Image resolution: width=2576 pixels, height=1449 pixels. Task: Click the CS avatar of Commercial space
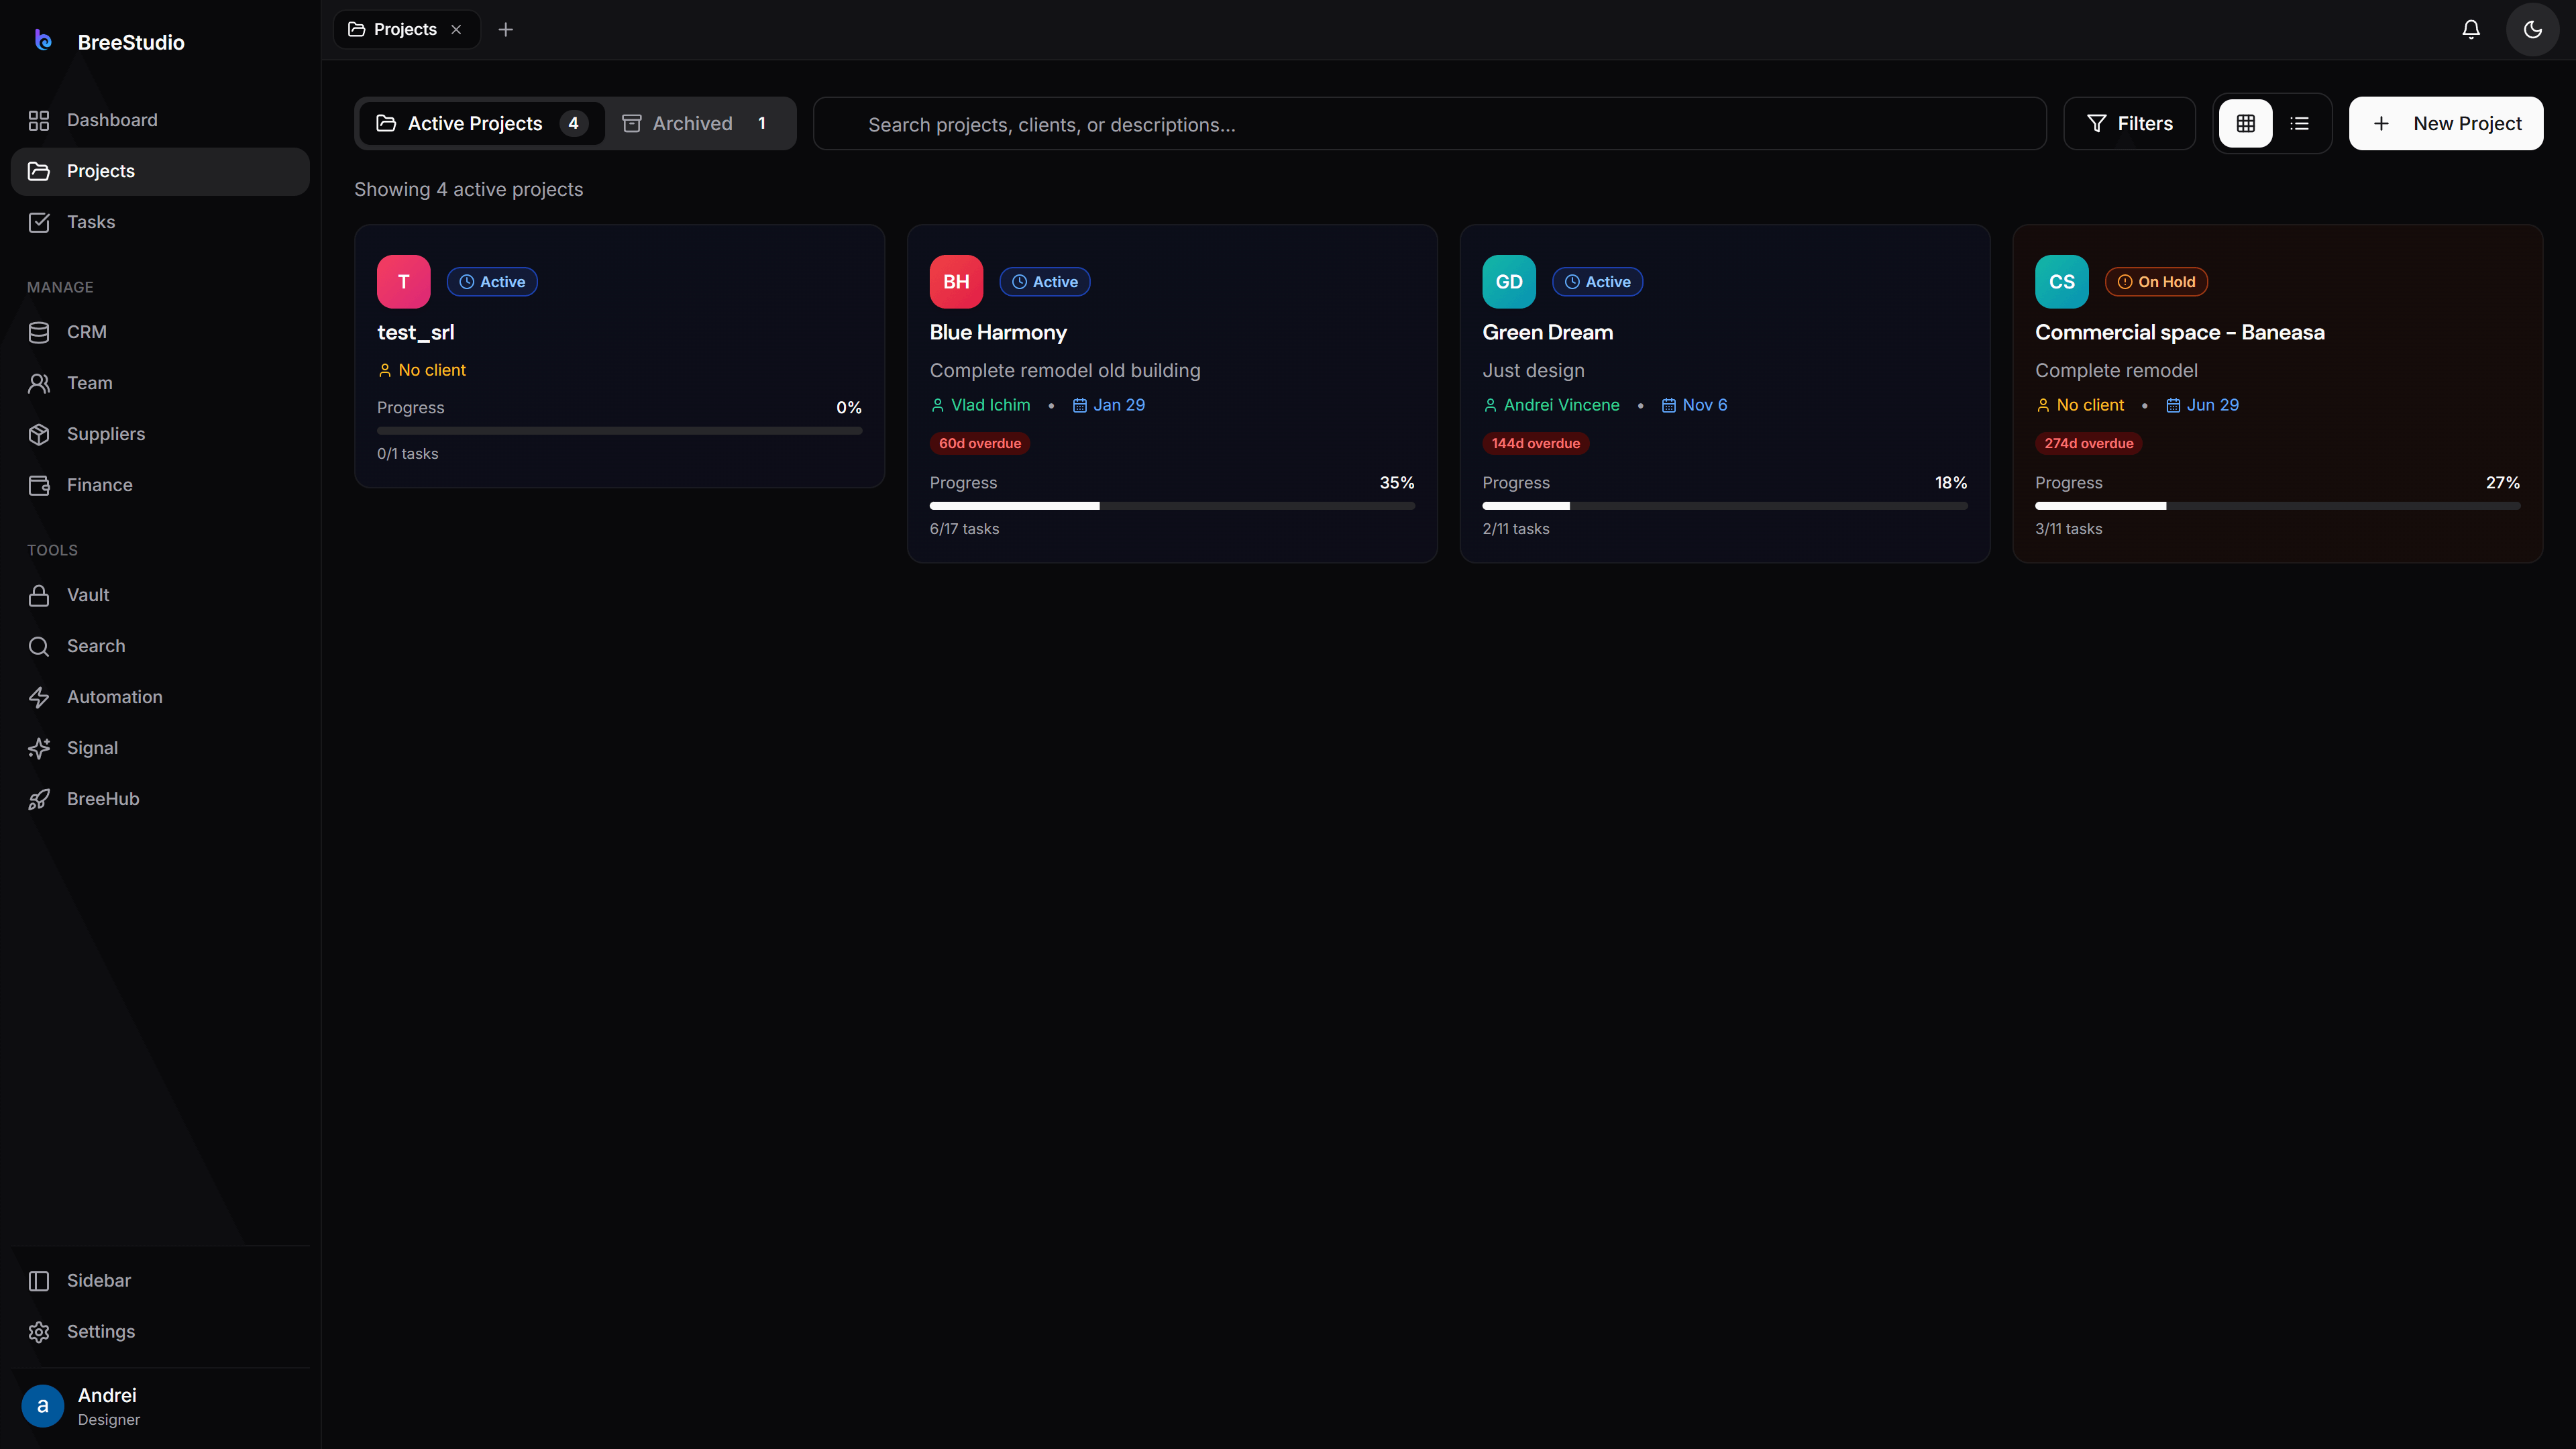click(2062, 282)
